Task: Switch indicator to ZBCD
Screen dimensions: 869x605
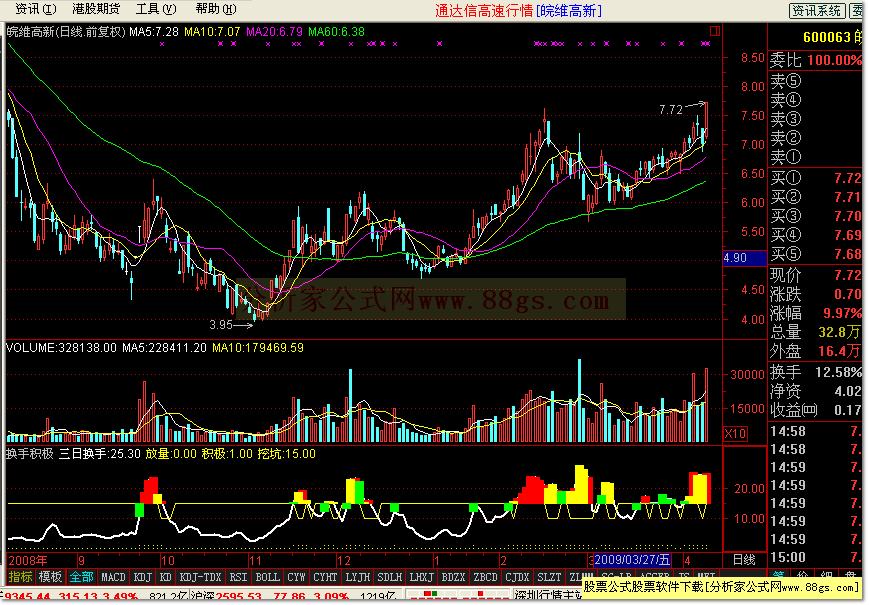Action: [485, 577]
